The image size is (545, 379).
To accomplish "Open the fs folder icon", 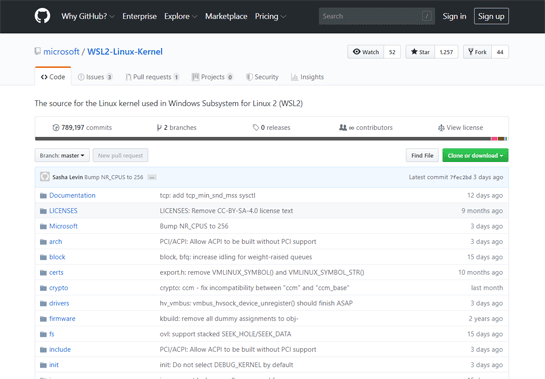I will 43,334.
